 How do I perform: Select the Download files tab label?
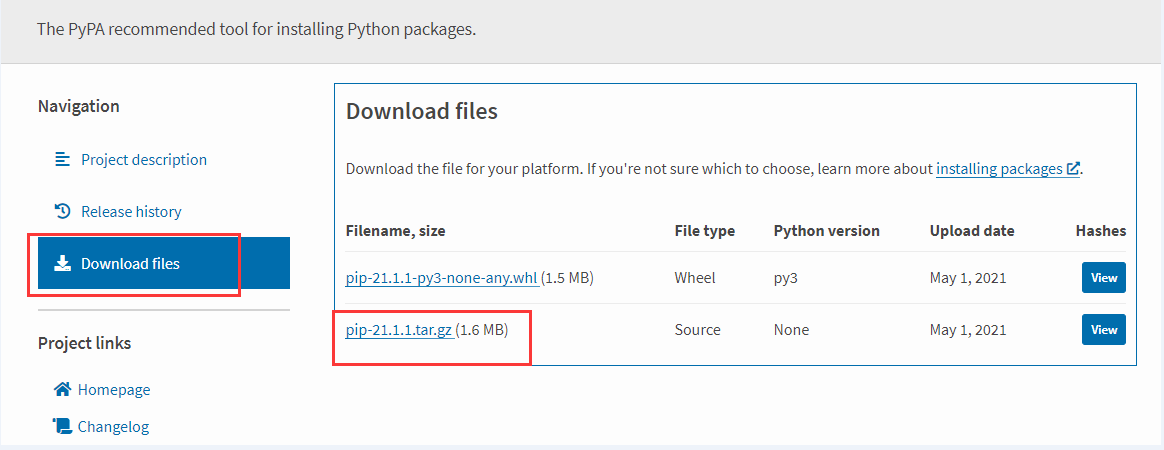point(130,264)
